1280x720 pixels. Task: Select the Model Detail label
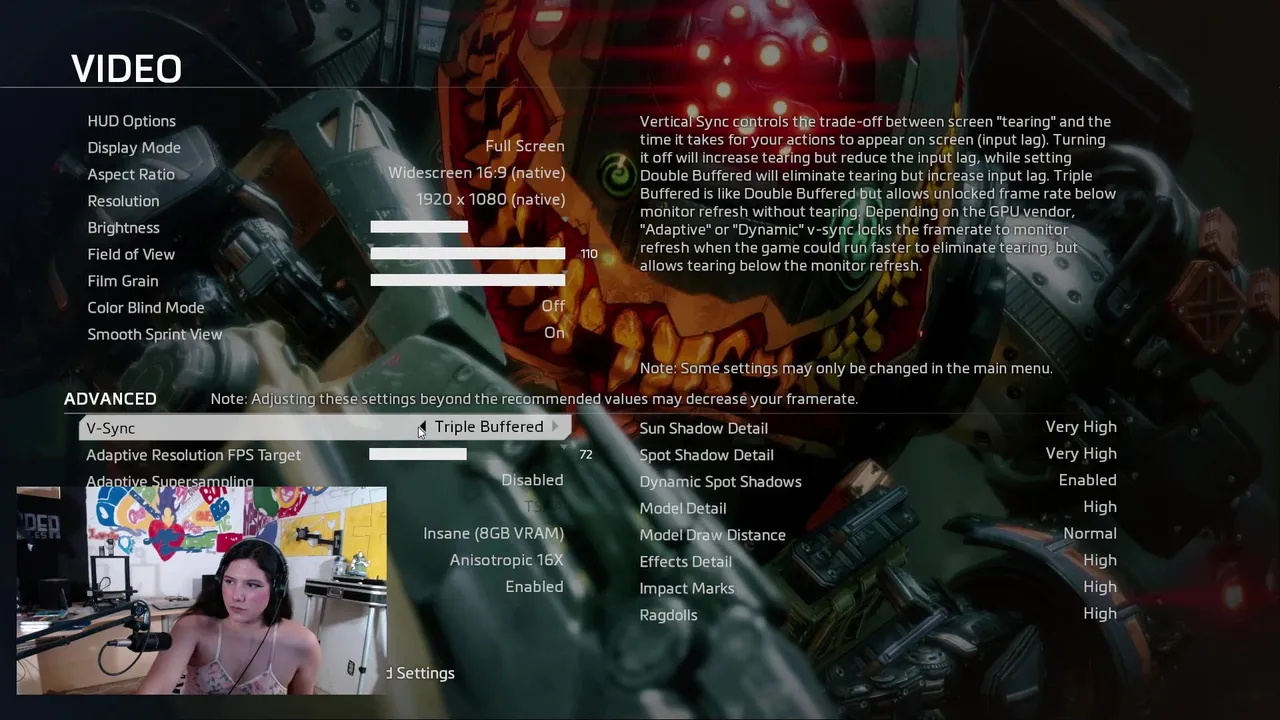pos(683,508)
